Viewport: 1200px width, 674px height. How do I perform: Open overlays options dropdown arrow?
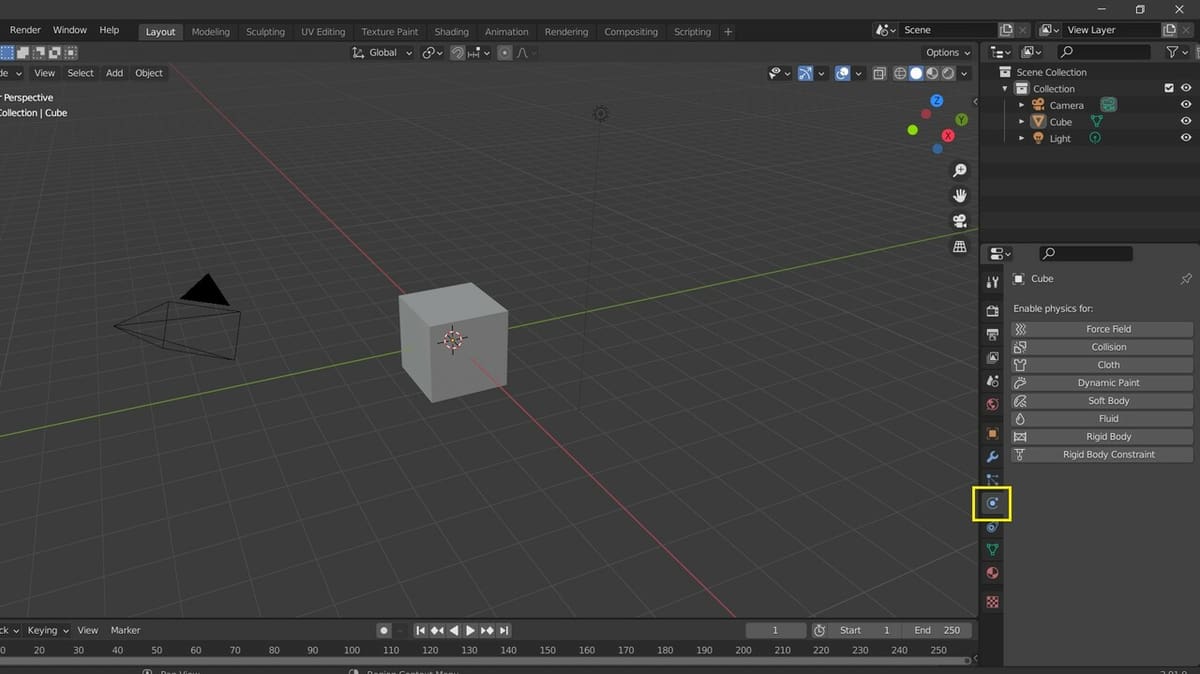coord(858,73)
